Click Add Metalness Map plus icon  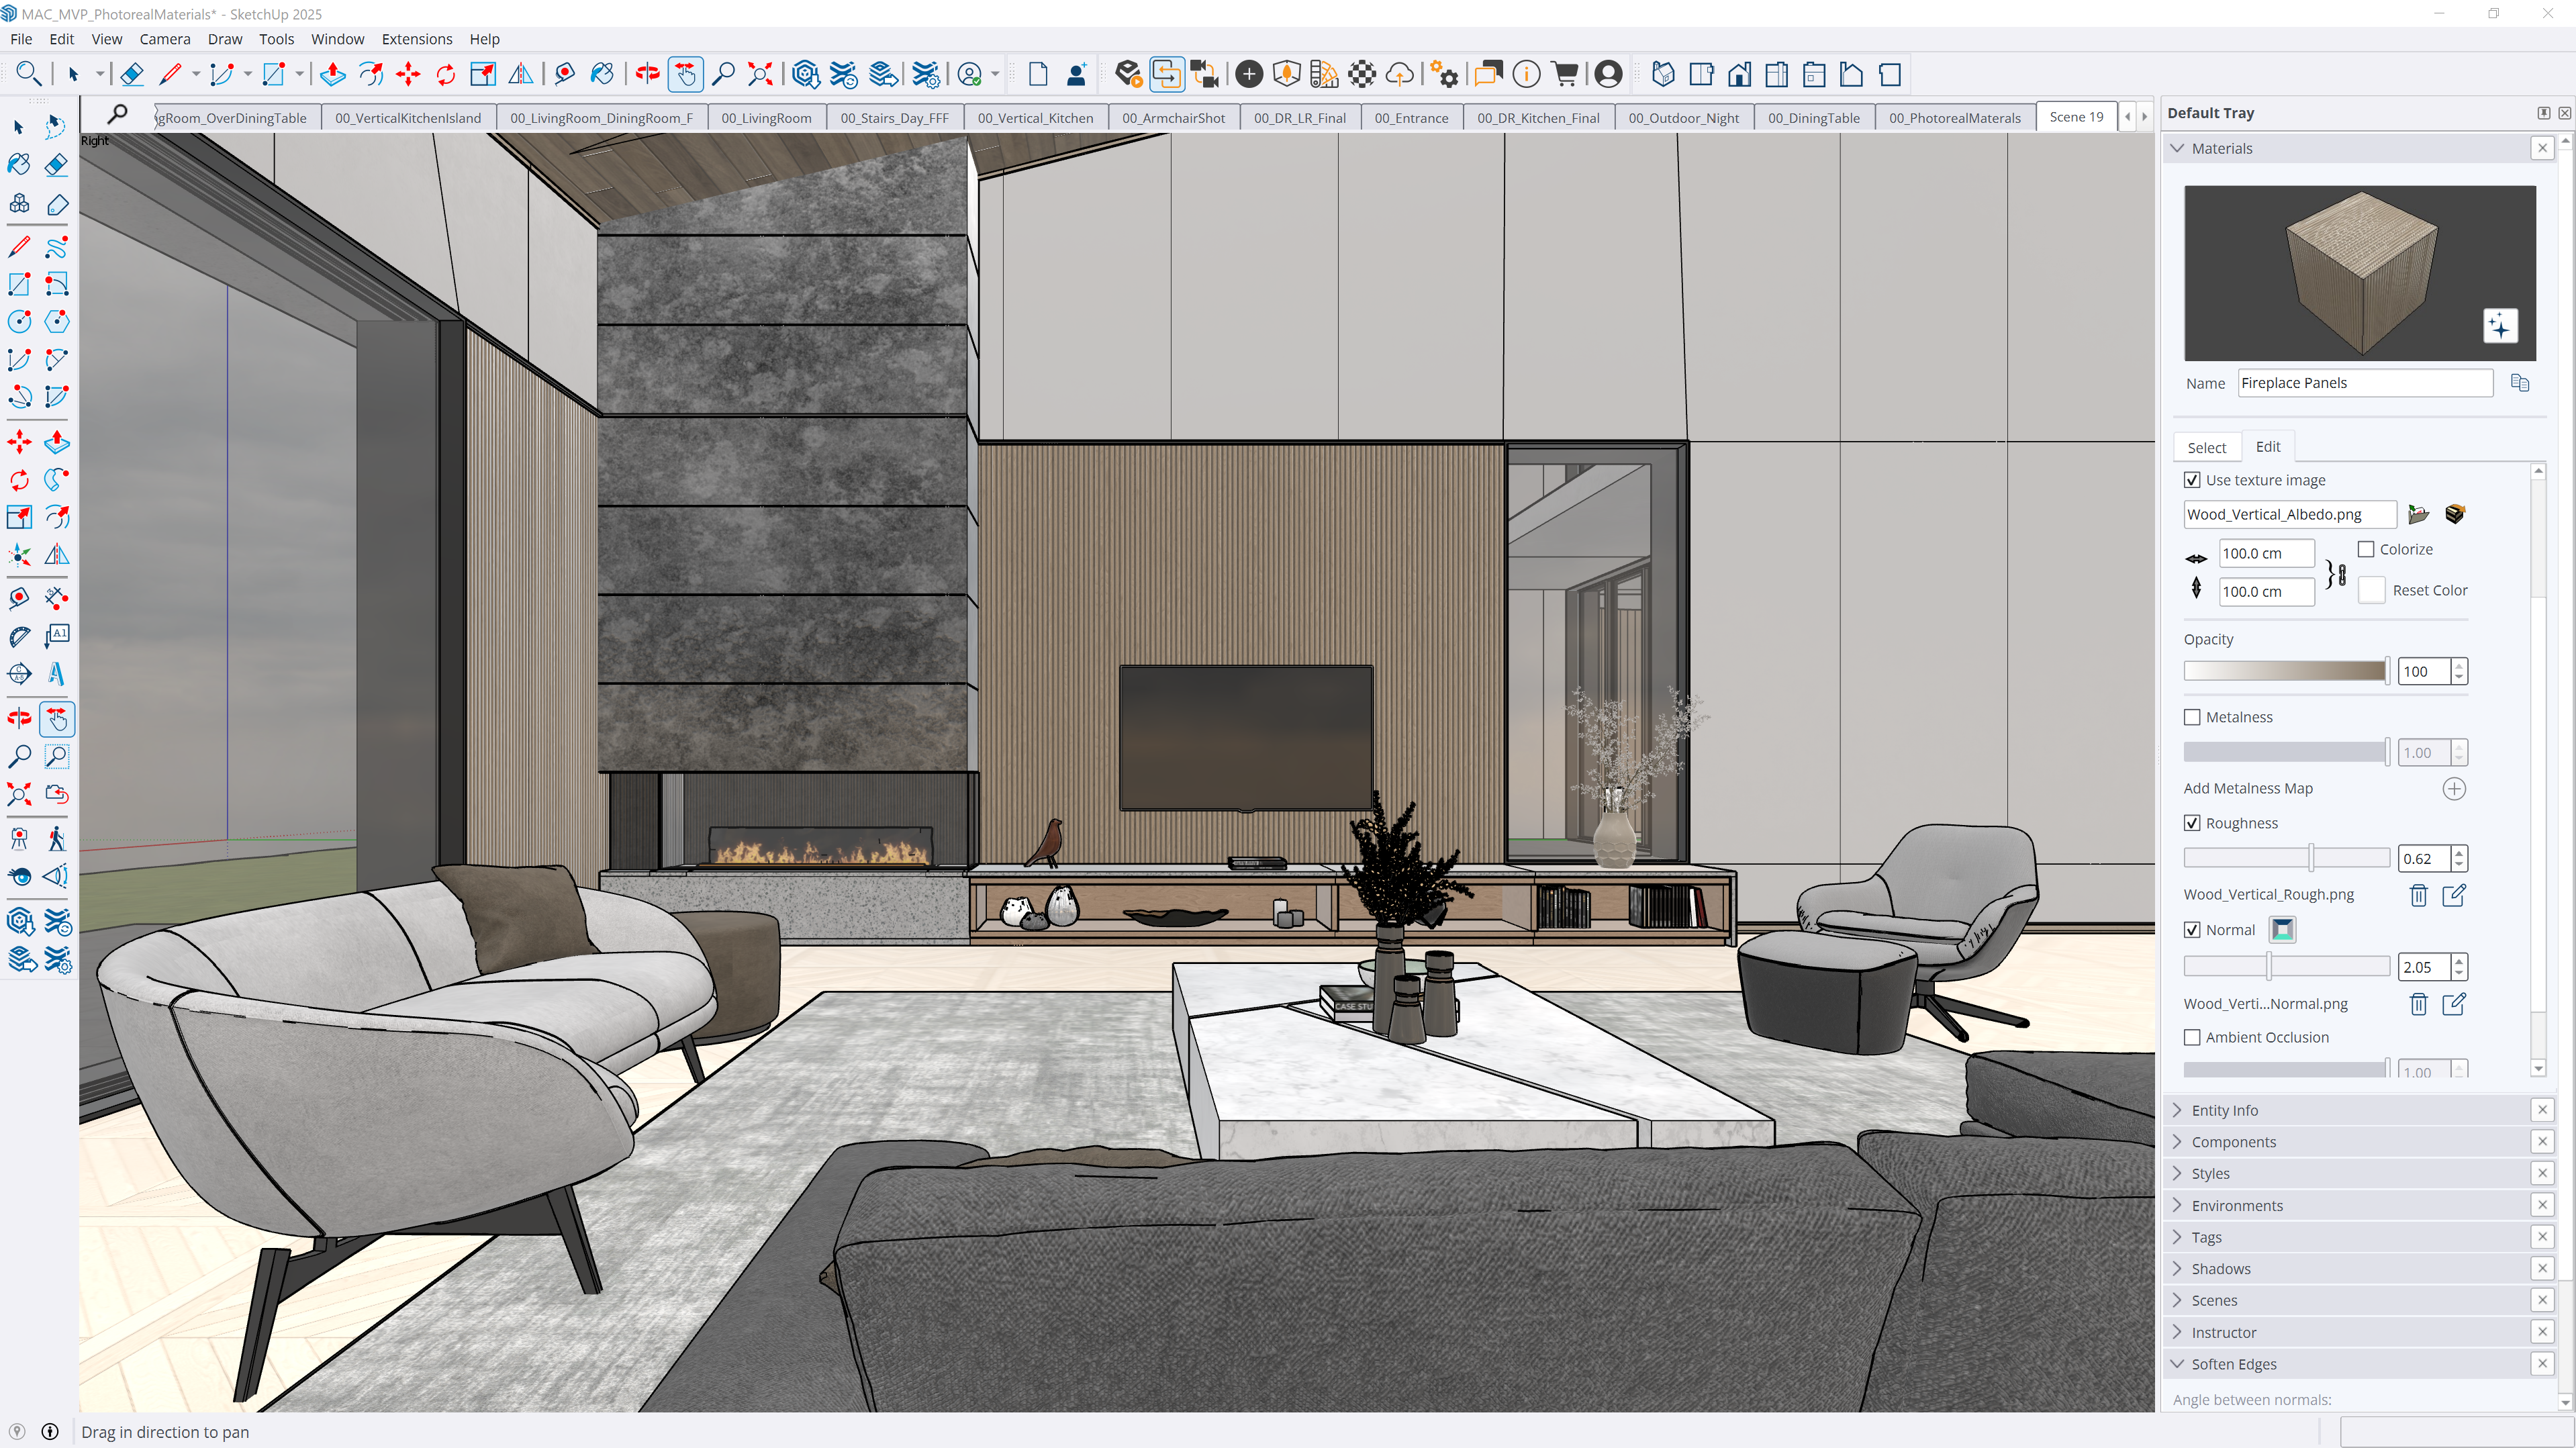[x=2454, y=788]
